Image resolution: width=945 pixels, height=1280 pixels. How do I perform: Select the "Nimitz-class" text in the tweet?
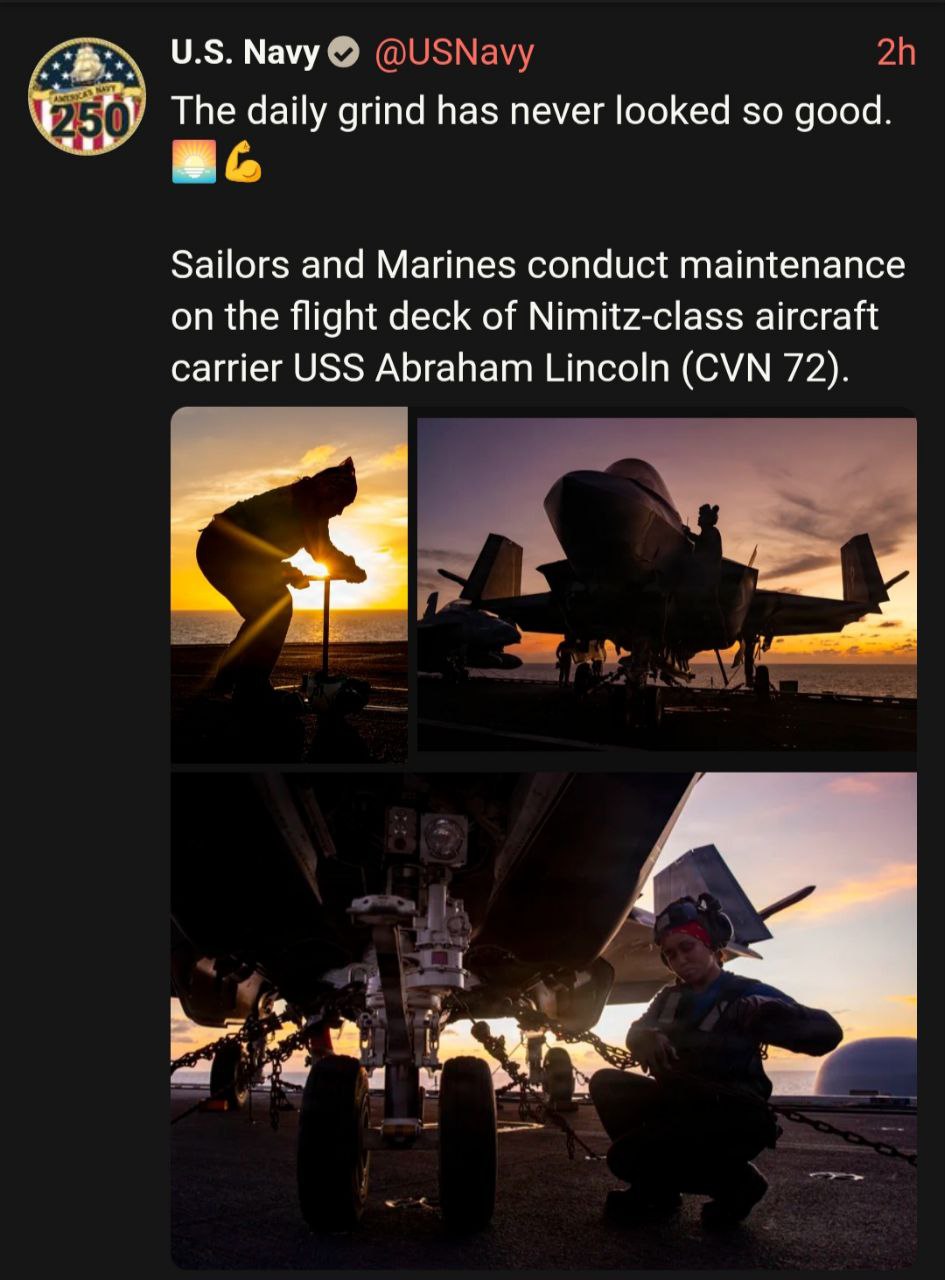pos(634,317)
